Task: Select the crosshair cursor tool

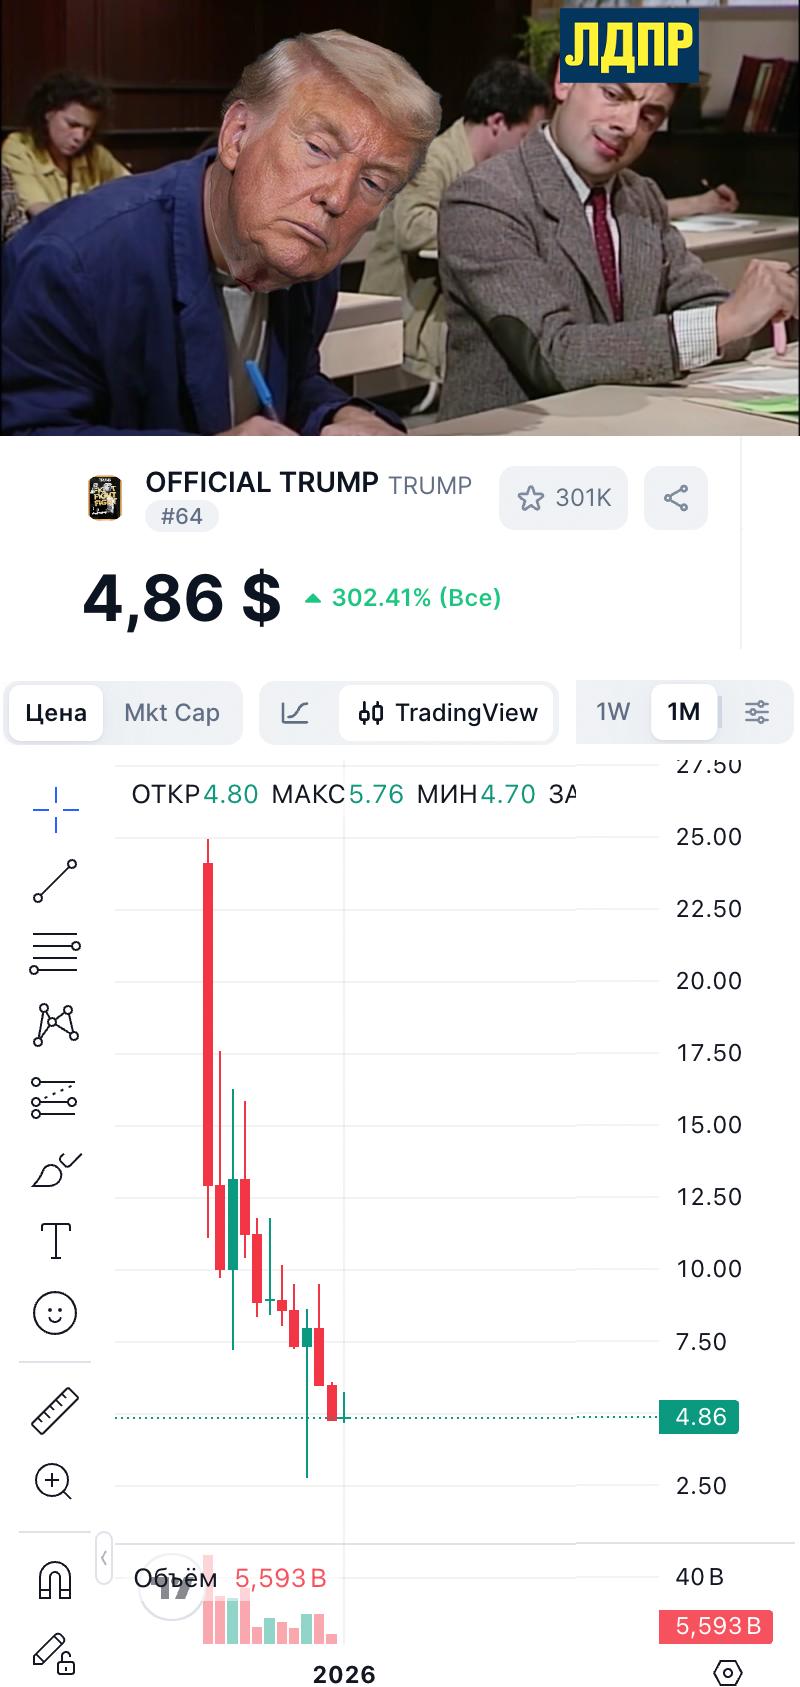Action: tap(55, 809)
